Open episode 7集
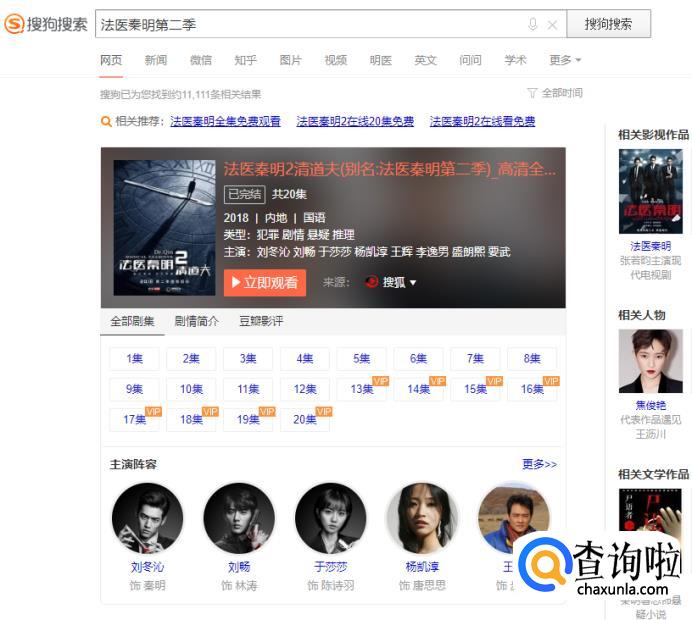Image resolution: width=692 pixels, height=620 pixels. (475, 359)
